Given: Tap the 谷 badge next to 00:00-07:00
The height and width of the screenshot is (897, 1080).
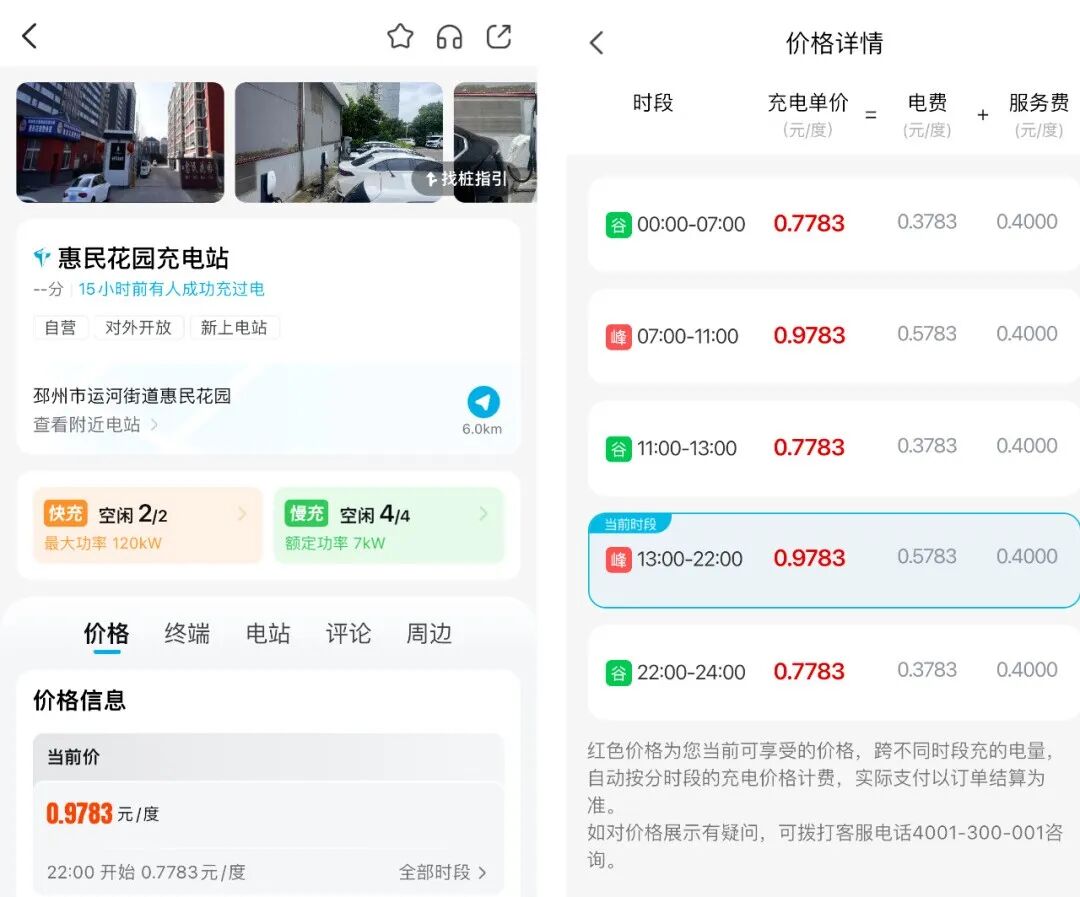Looking at the screenshot, I should pyautogui.click(x=620, y=224).
